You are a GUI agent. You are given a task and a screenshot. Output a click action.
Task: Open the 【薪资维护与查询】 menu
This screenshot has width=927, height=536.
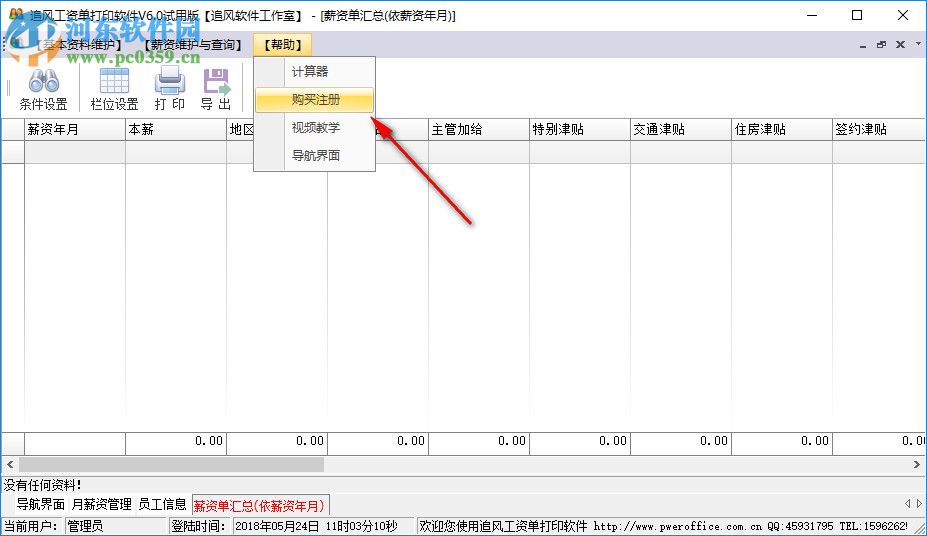pos(193,45)
